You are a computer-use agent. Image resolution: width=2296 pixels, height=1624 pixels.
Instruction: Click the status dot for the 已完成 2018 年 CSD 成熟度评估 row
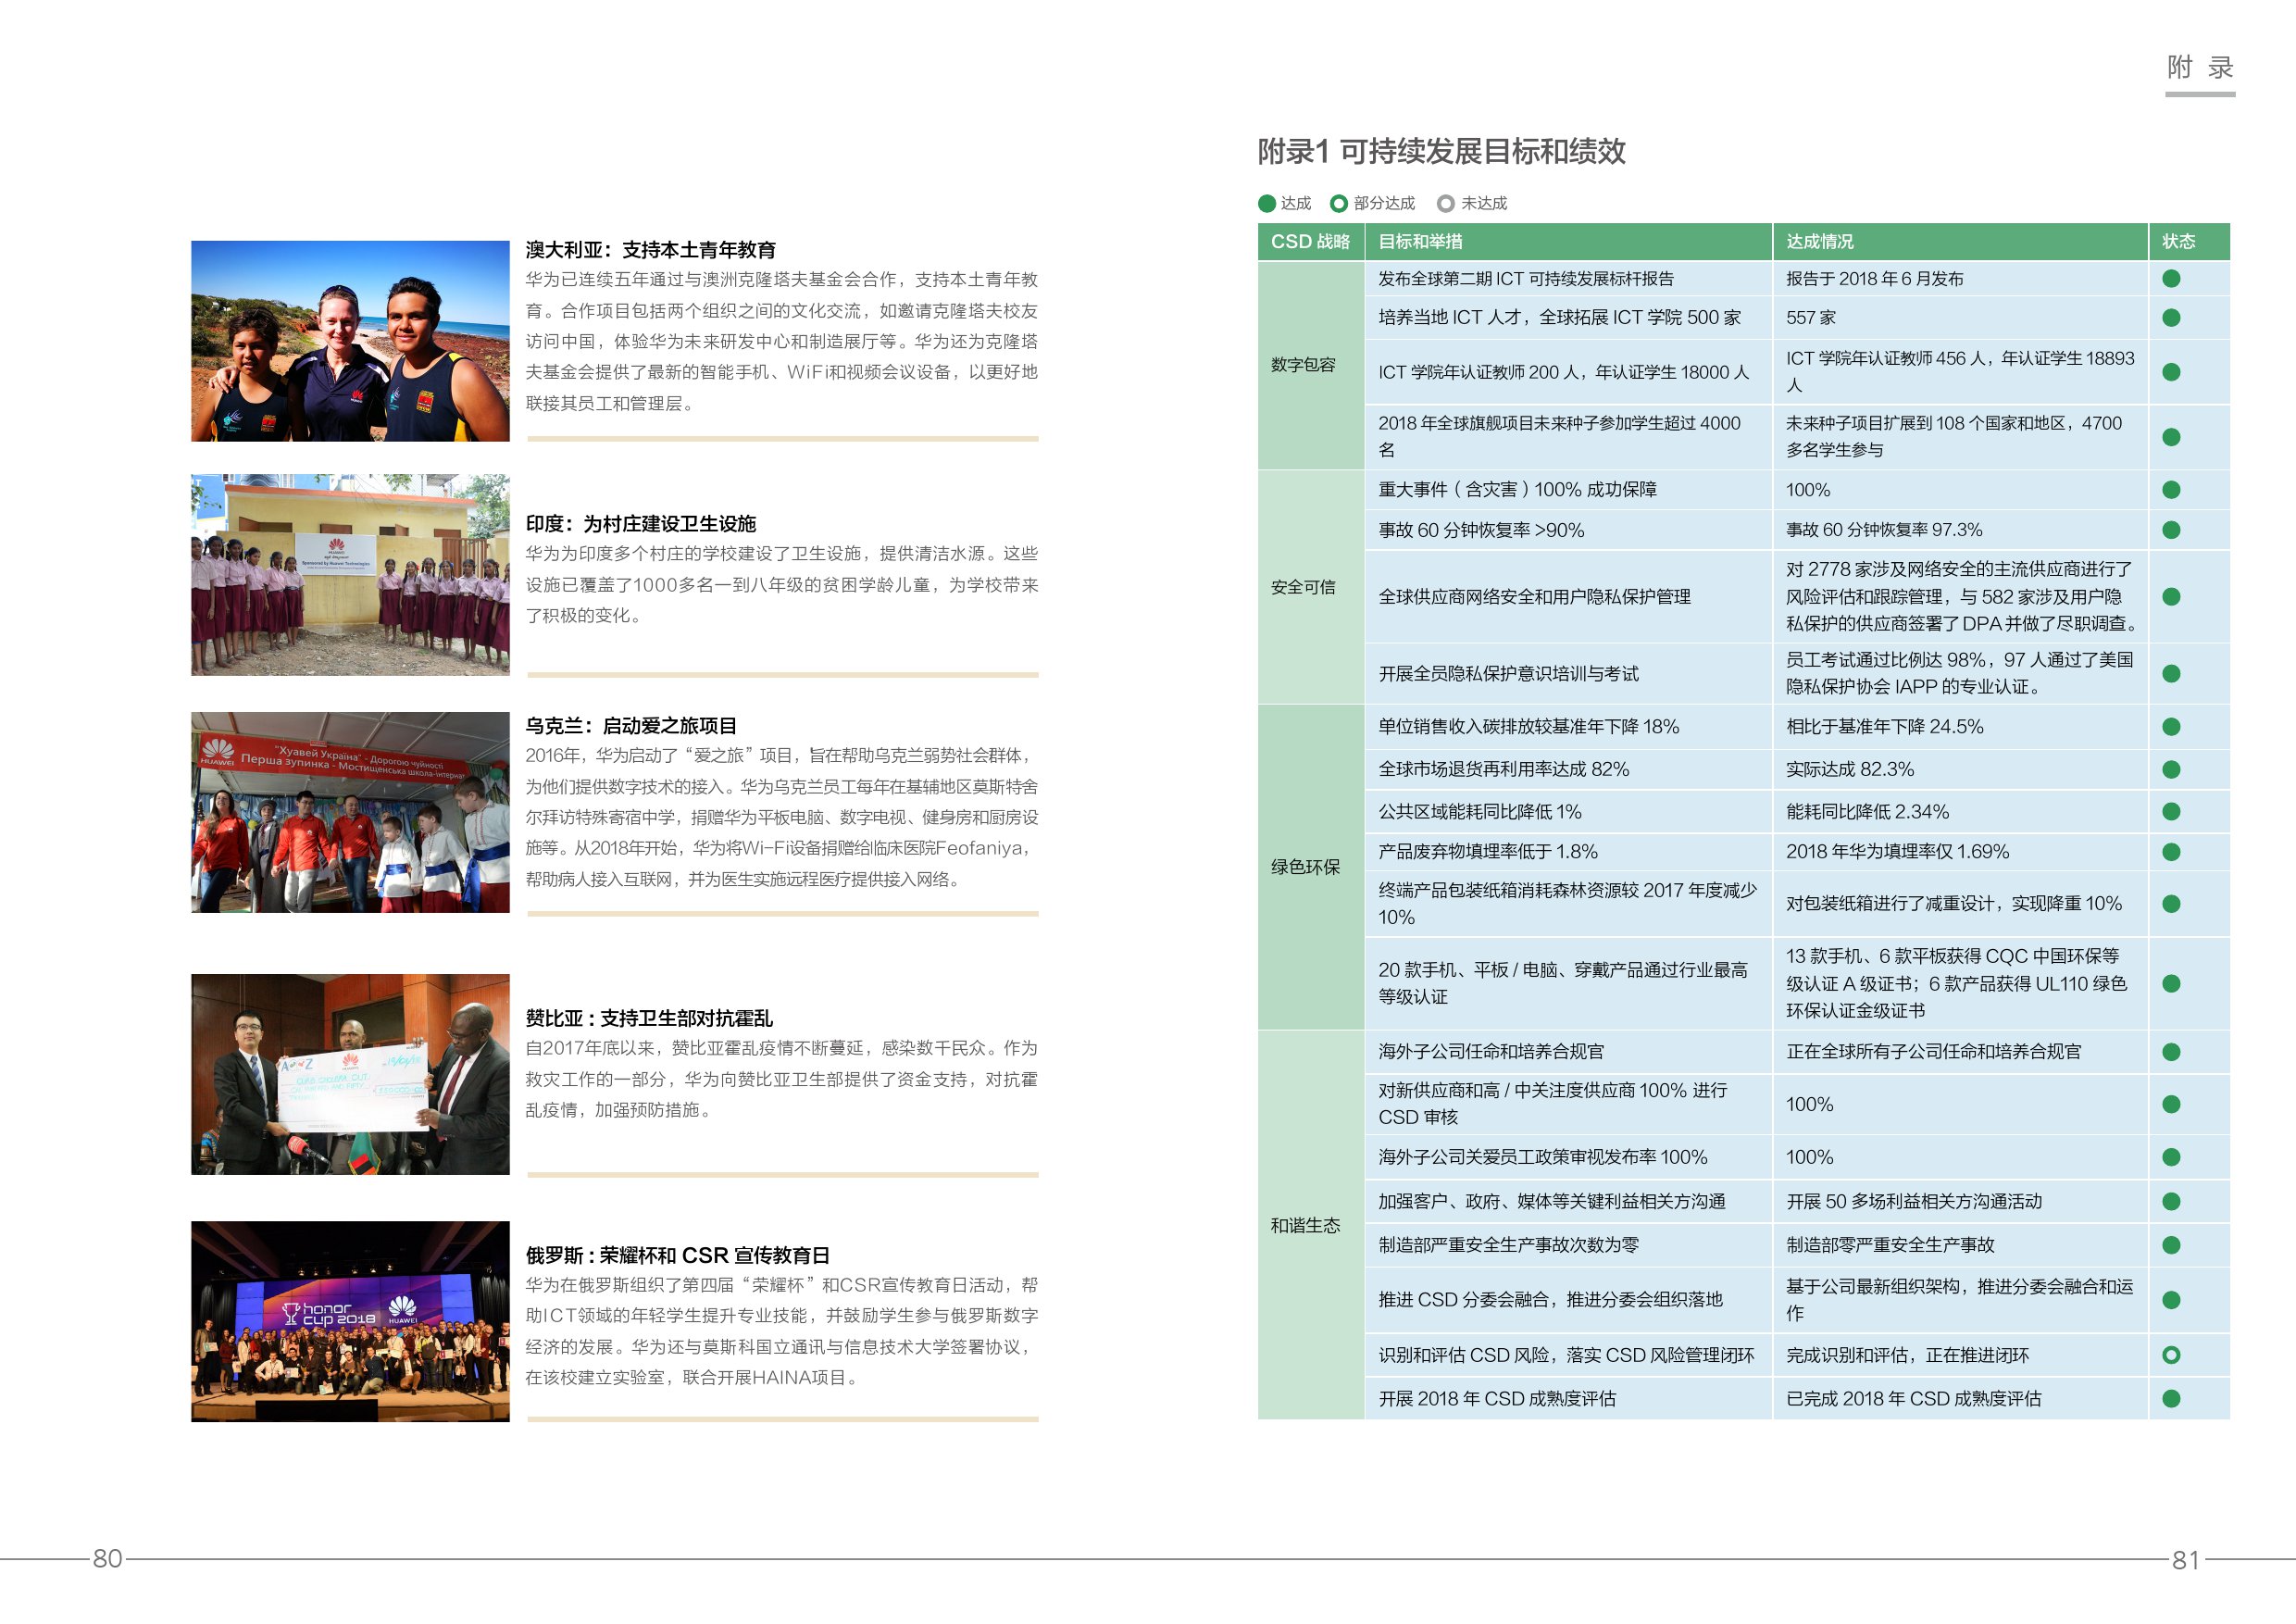[2171, 1399]
